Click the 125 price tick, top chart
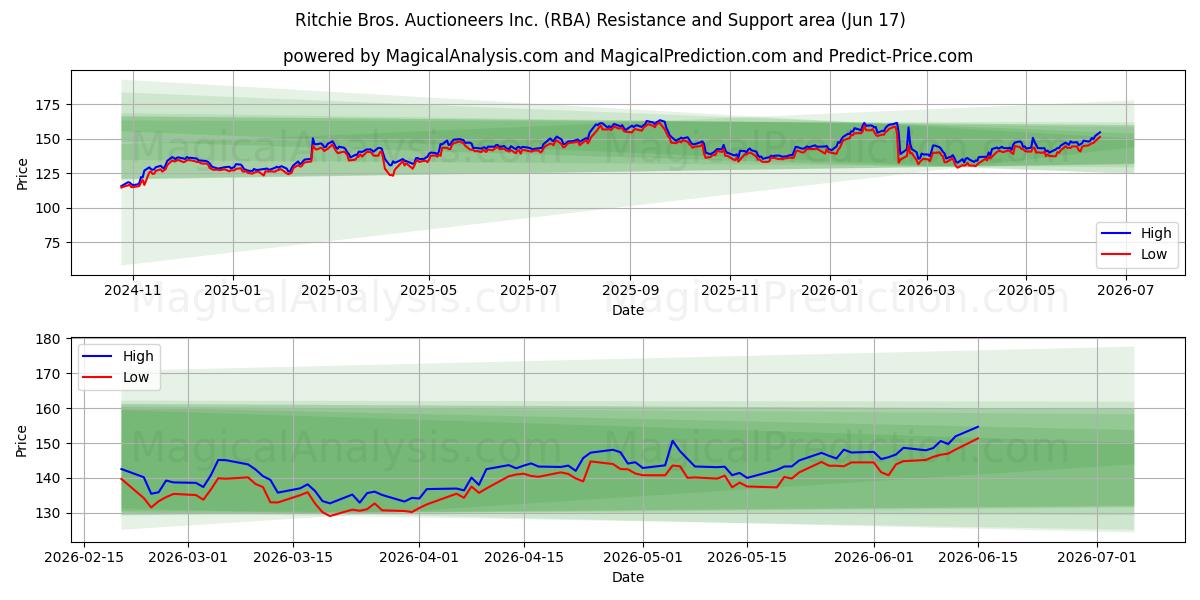The width and height of the screenshot is (1200, 600). coord(50,174)
